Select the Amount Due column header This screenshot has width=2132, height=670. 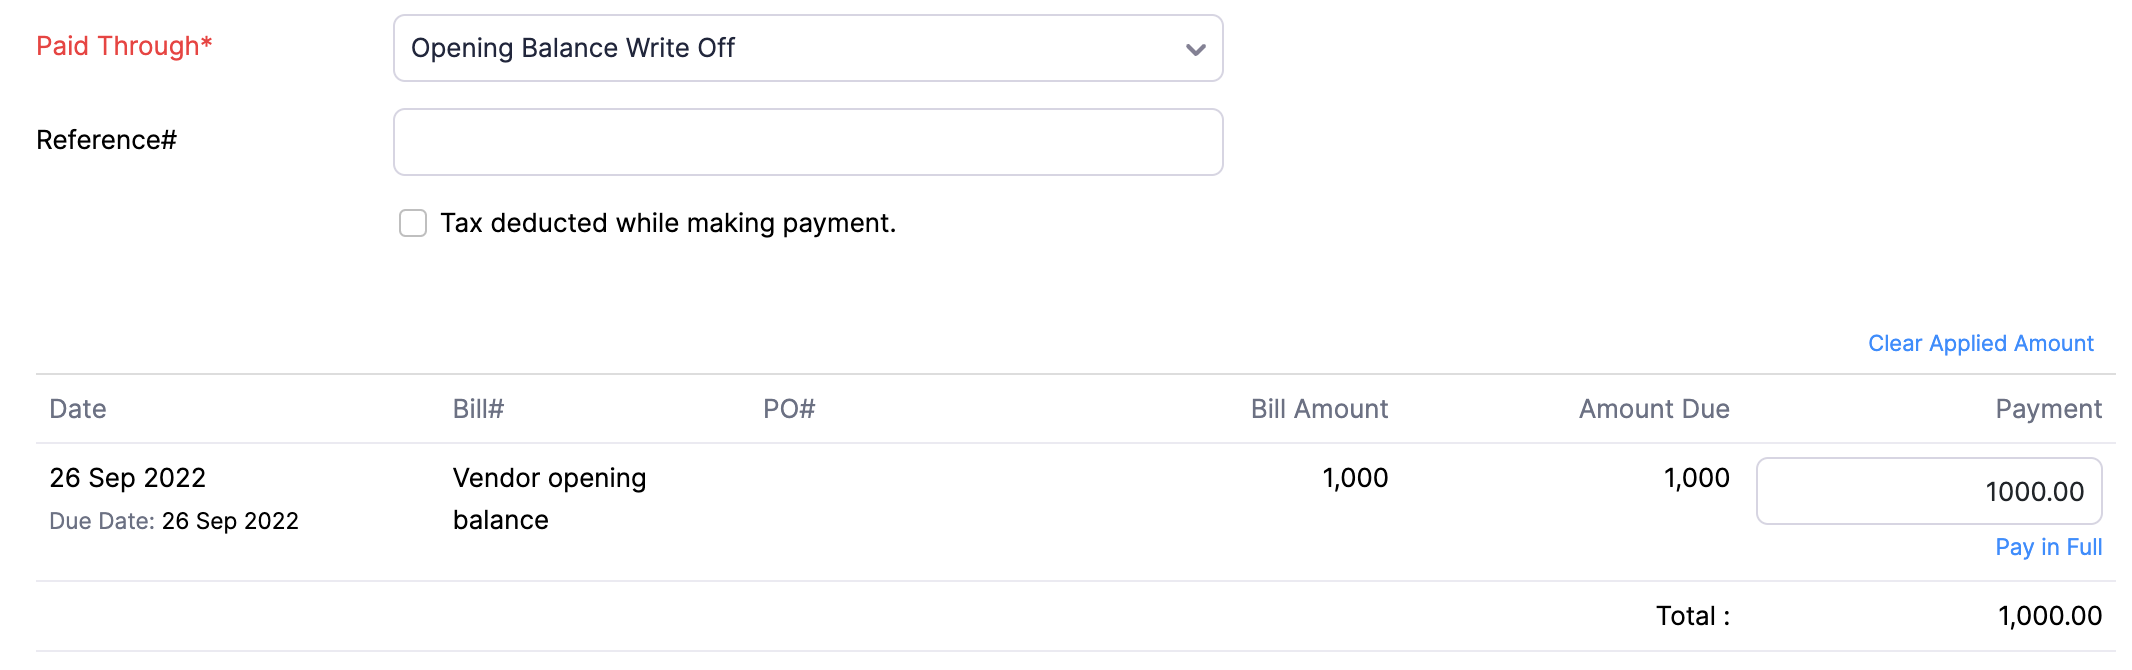click(1654, 409)
